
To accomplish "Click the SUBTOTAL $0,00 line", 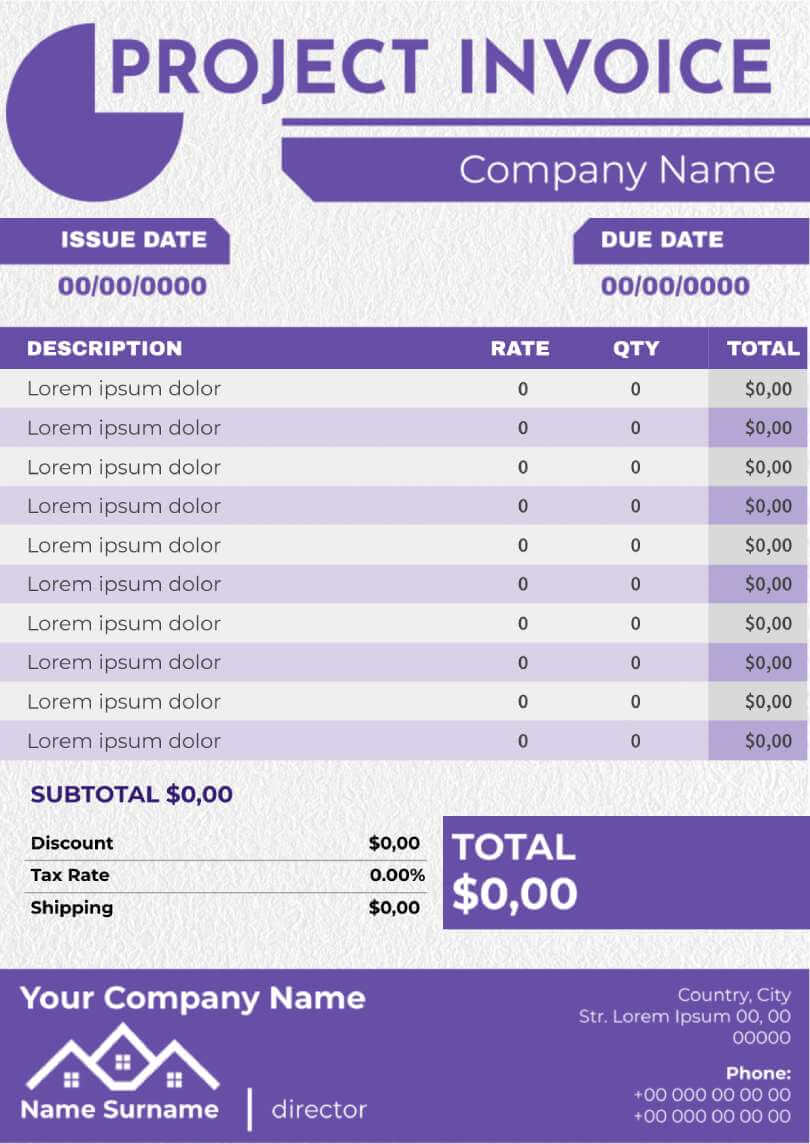I will [131, 795].
